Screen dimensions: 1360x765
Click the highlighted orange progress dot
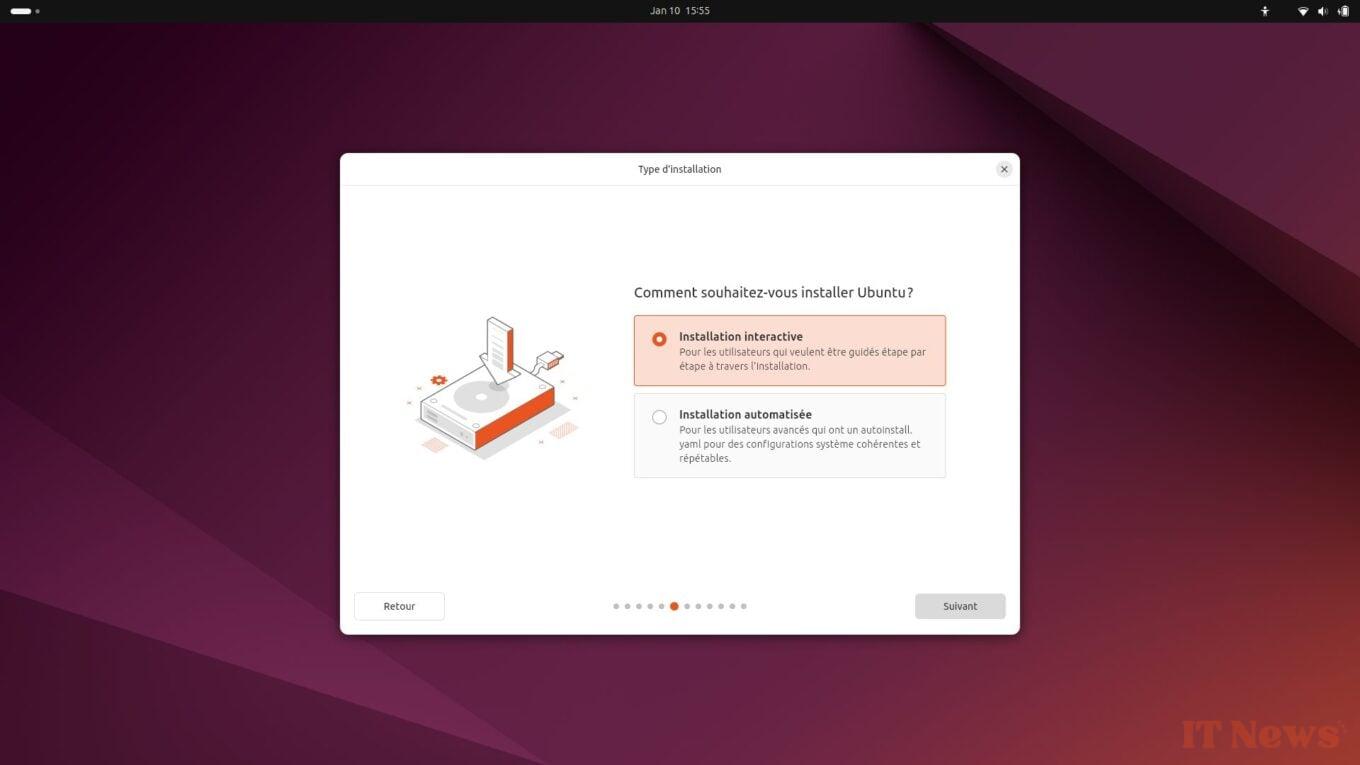click(x=674, y=606)
